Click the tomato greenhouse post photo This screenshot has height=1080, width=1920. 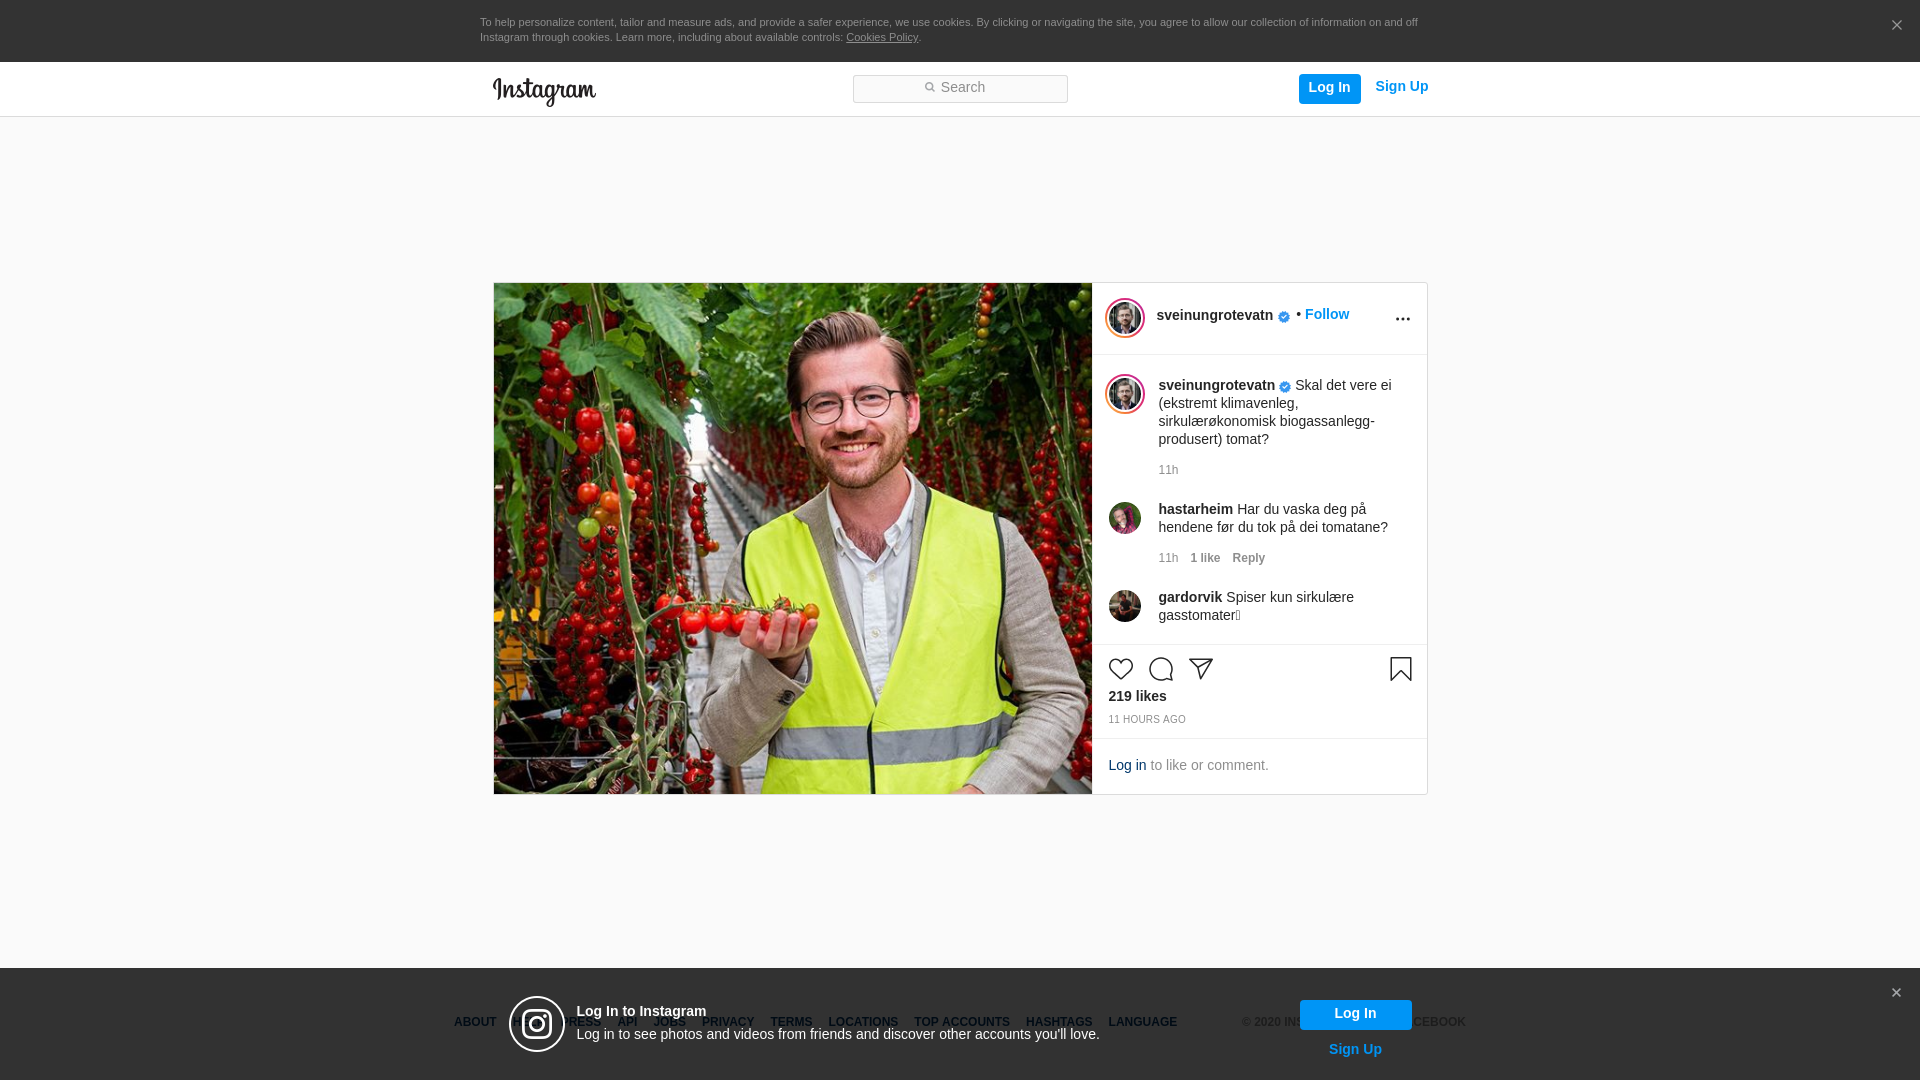[792, 538]
